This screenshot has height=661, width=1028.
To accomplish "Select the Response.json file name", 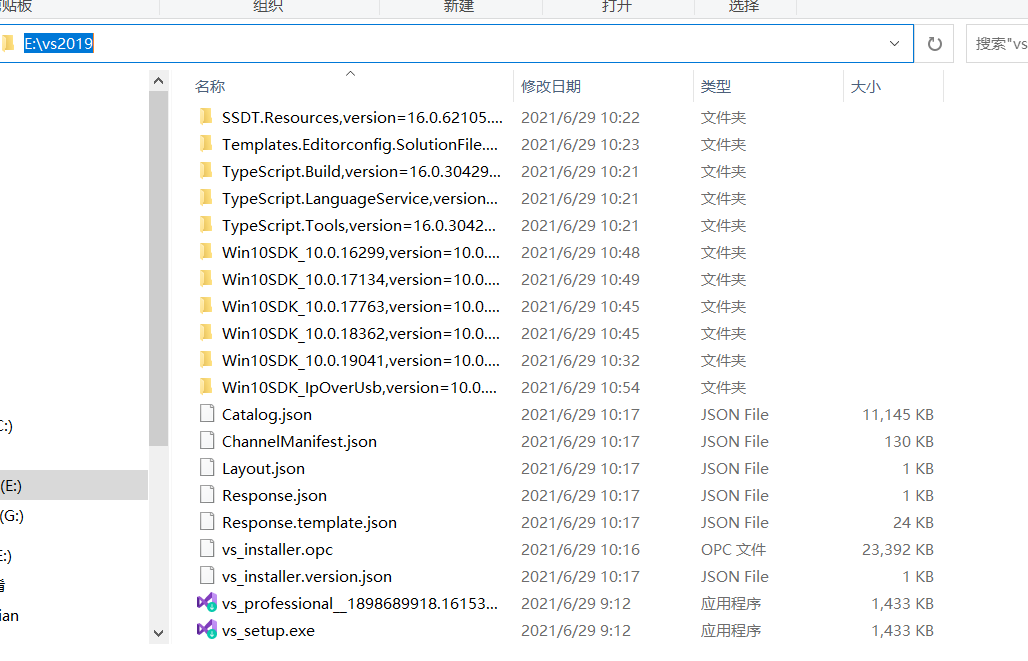I will point(274,495).
